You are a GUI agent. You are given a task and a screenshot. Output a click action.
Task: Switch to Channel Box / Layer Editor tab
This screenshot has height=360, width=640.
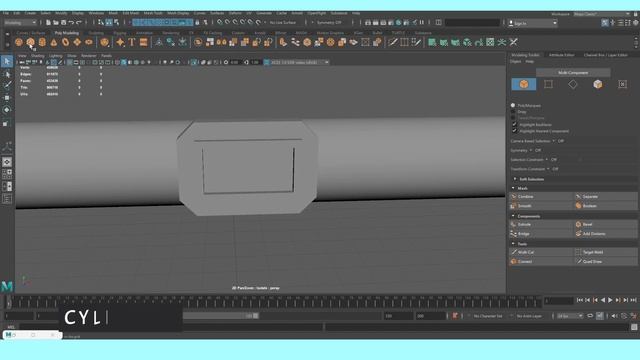pos(606,55)
